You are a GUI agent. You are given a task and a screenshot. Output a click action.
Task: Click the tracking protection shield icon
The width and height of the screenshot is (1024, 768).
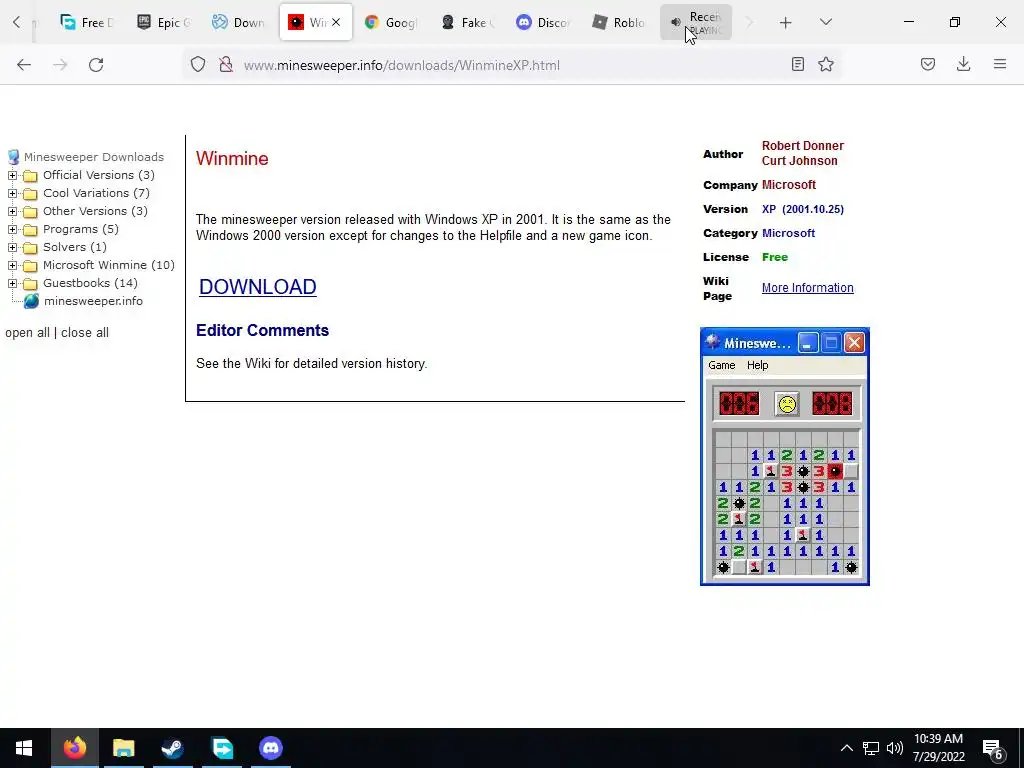point(198,64)
